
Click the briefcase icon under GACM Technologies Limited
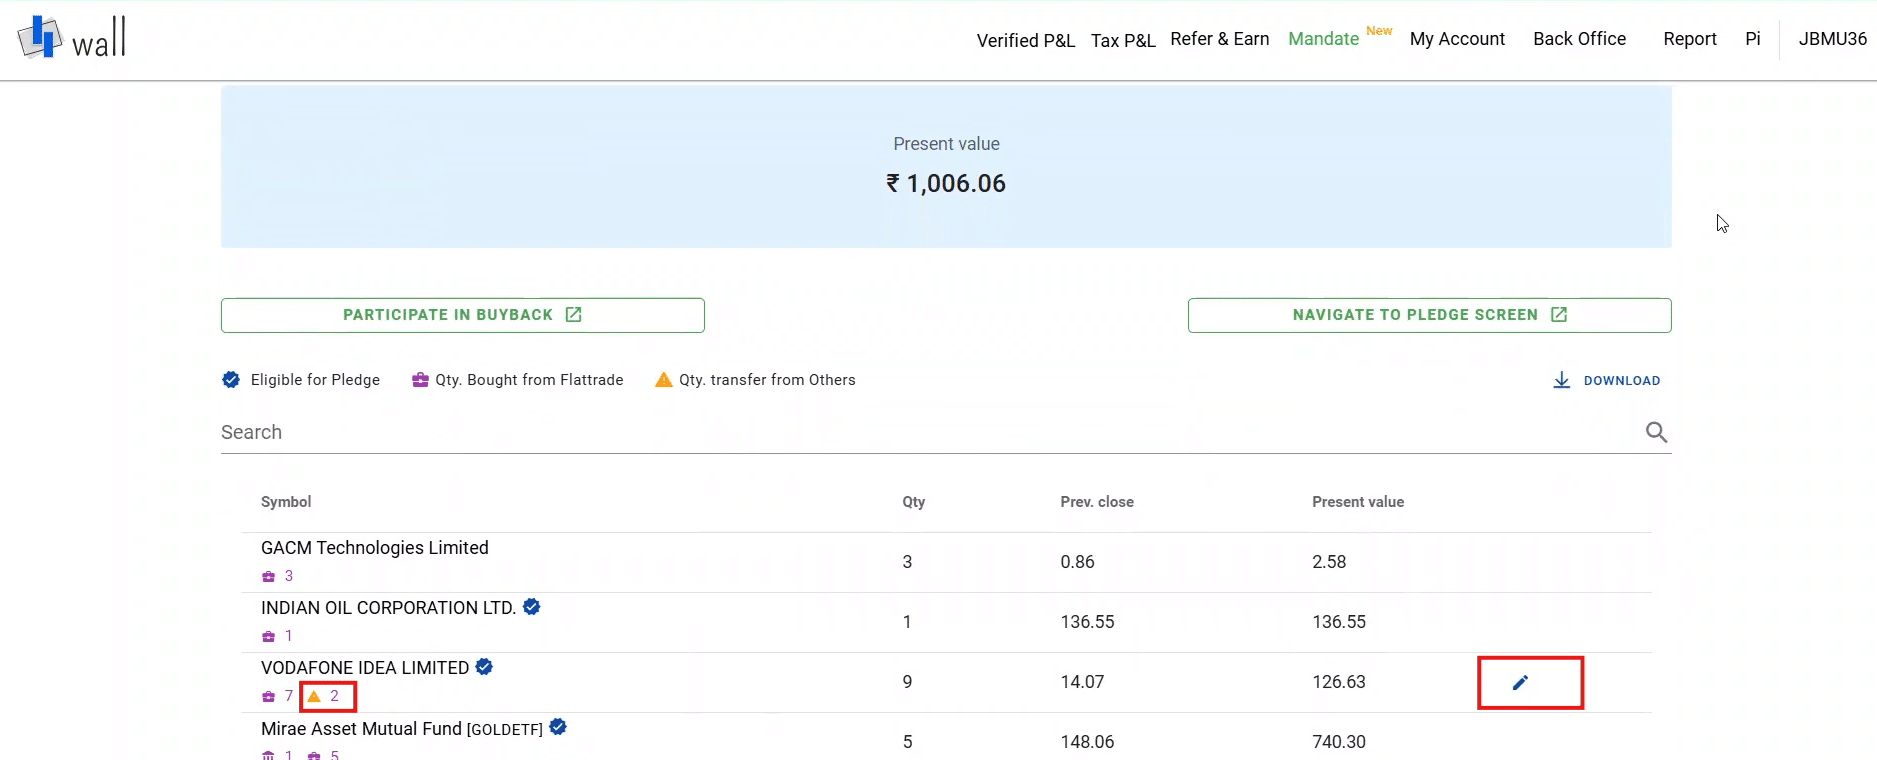(x=268, y=576)
